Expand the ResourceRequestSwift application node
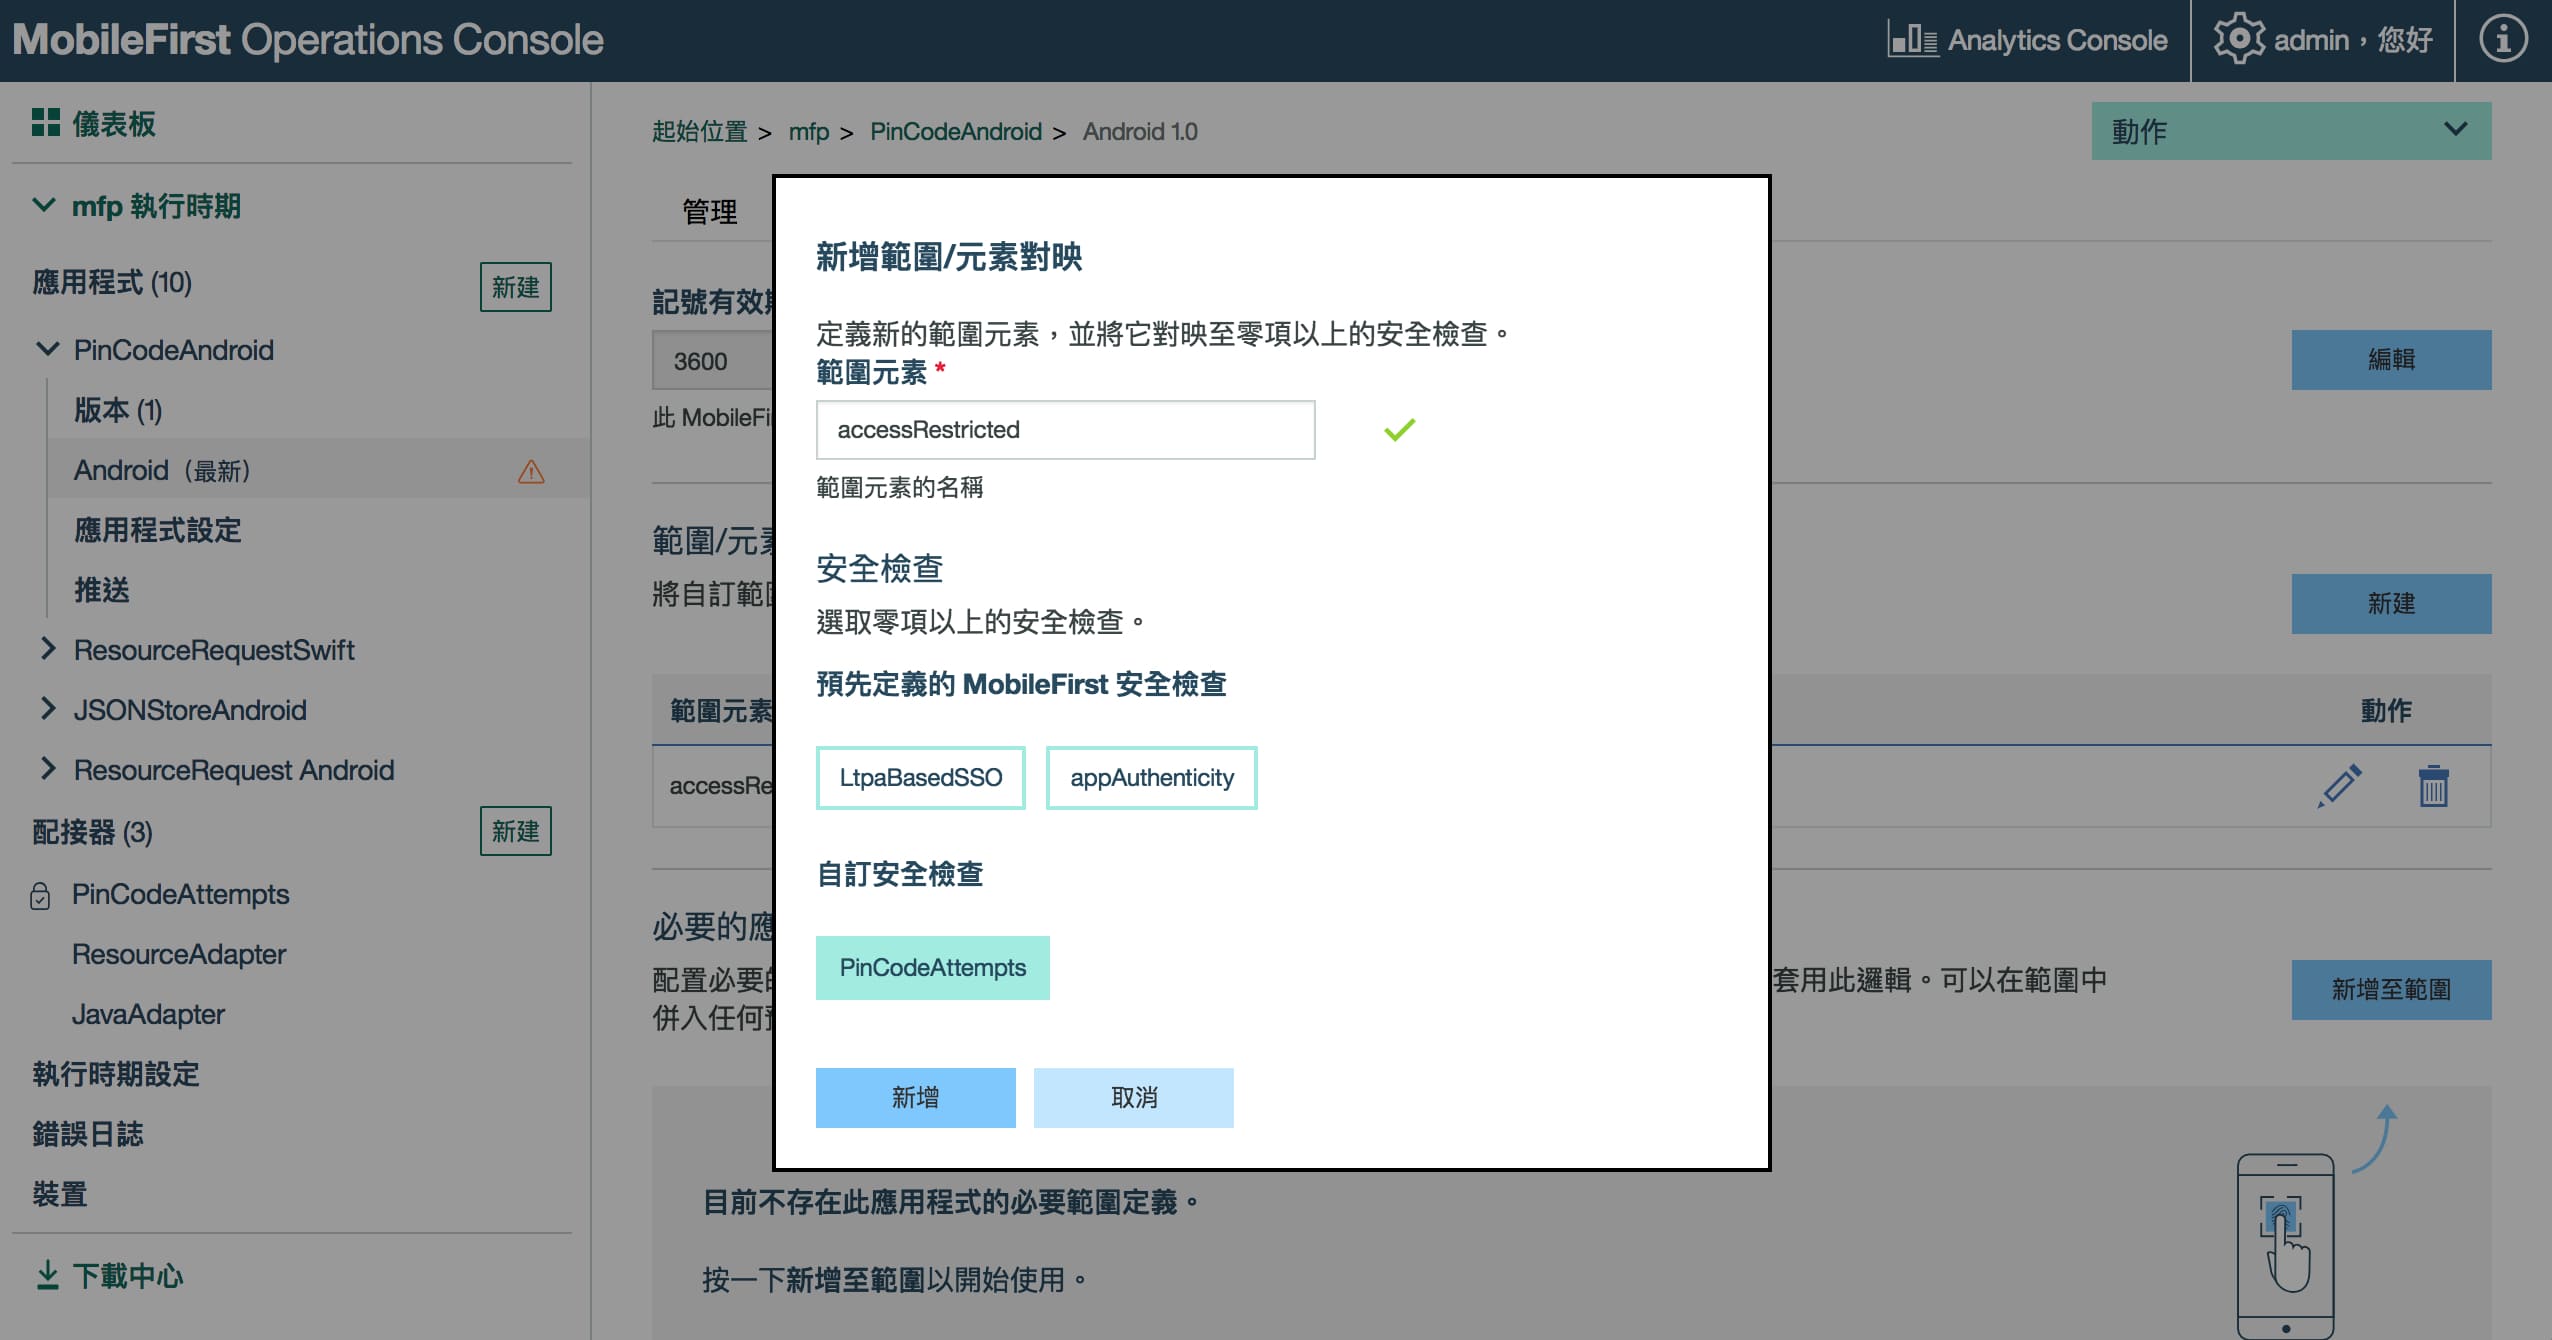 48,650
